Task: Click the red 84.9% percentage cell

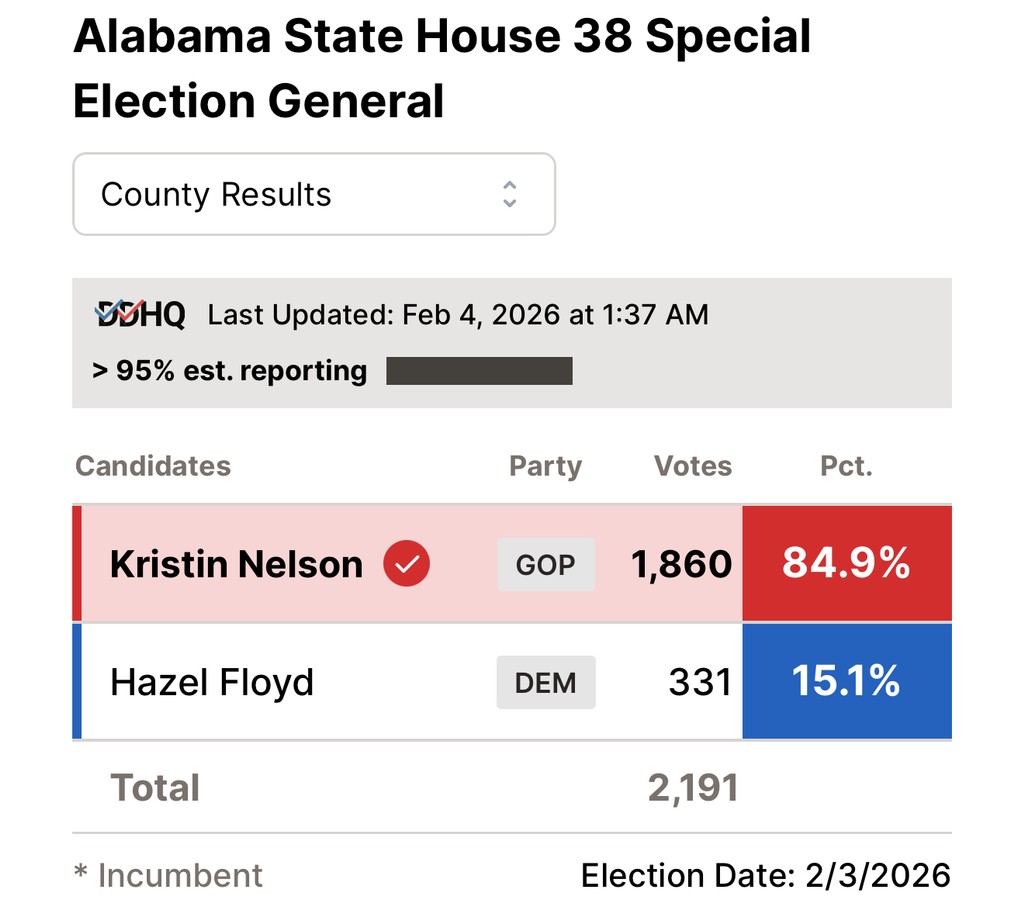Action: (x=846, y=563)
